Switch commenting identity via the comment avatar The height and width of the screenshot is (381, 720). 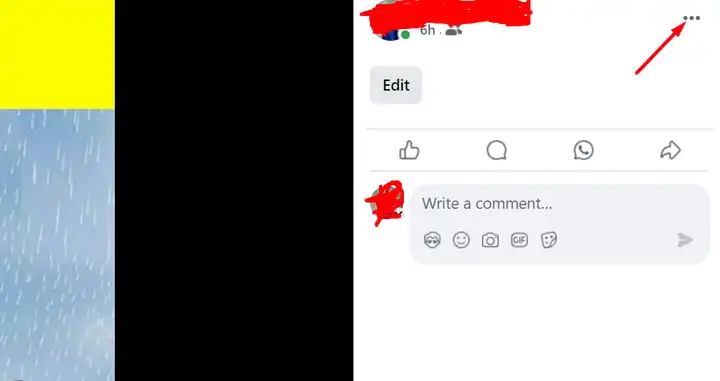[x=386, y=202]
